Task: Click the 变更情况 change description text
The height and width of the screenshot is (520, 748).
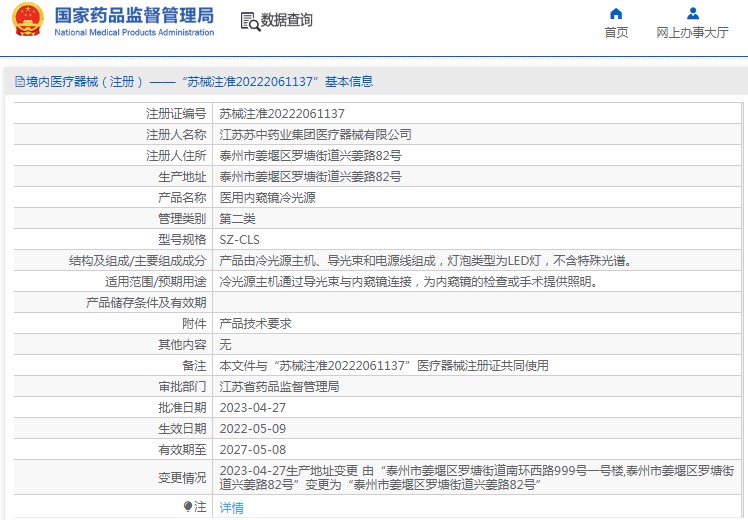Action: point(477,478)
